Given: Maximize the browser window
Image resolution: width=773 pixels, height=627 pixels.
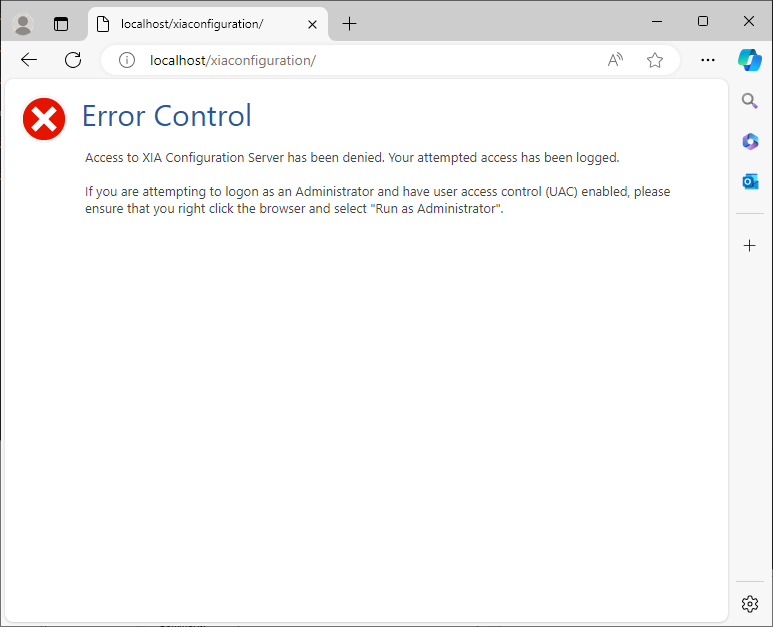Looking at the screenshot, I should [703, 21].
